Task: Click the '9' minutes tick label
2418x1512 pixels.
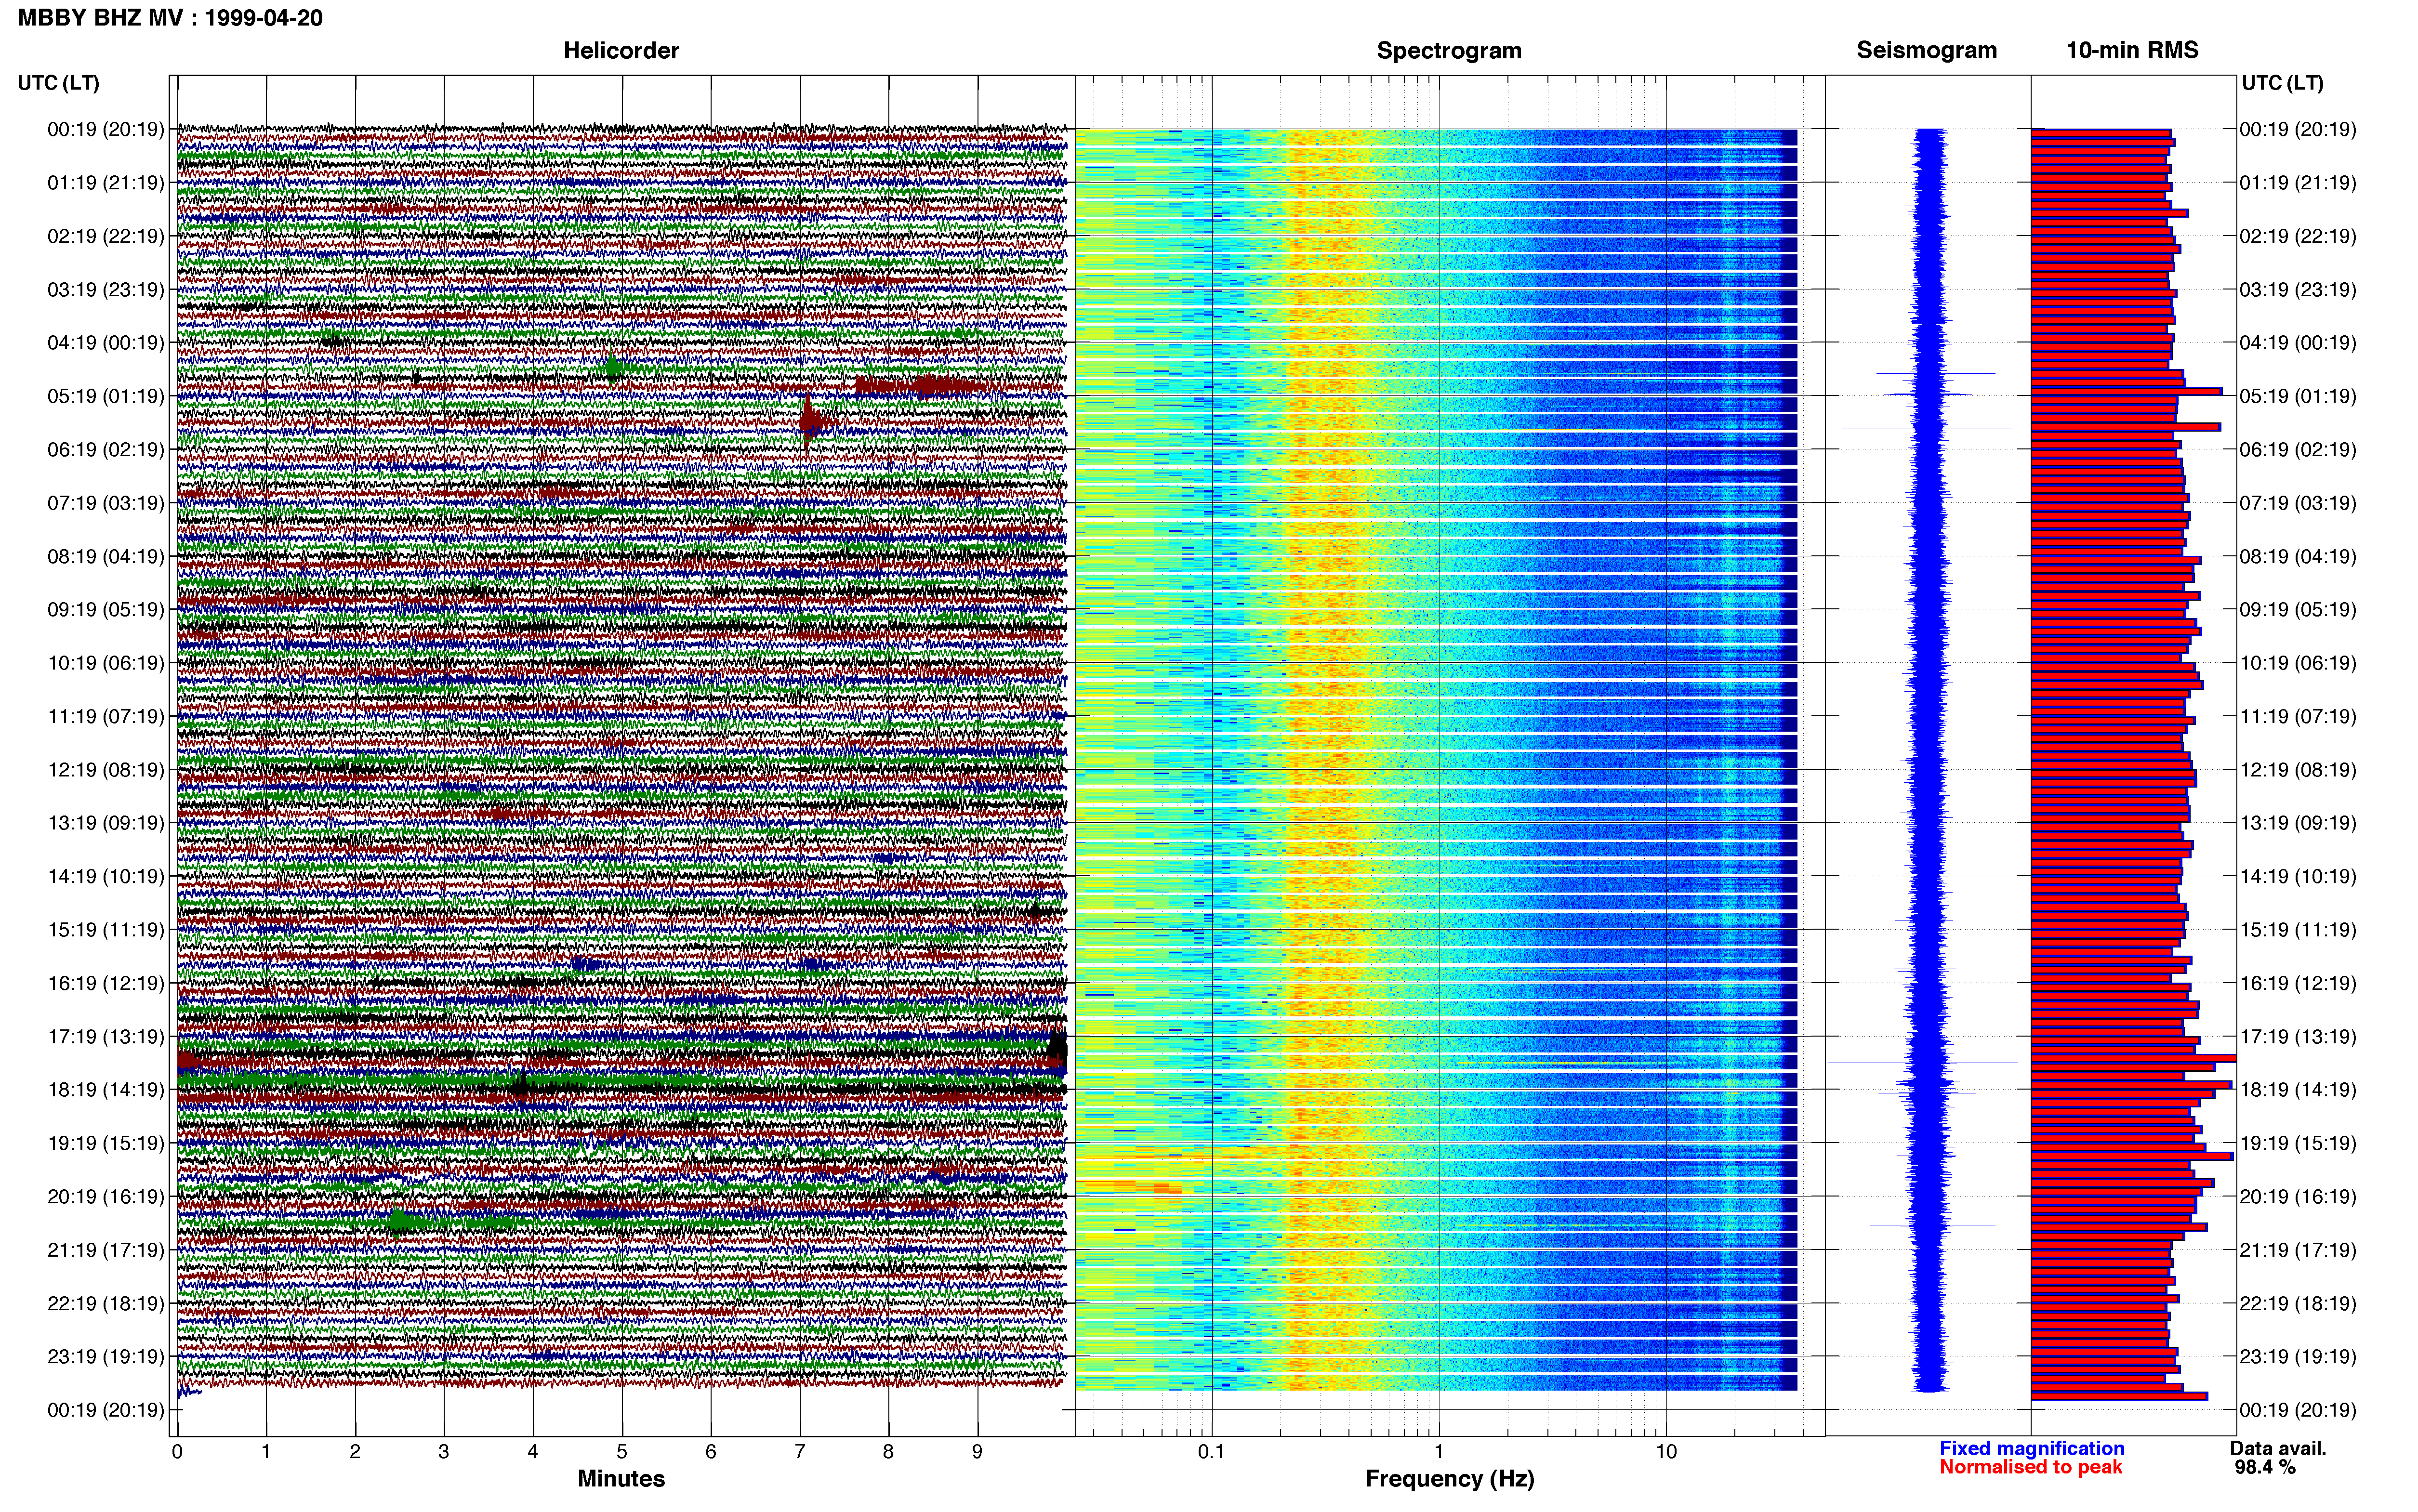Action: [977, 1452]
